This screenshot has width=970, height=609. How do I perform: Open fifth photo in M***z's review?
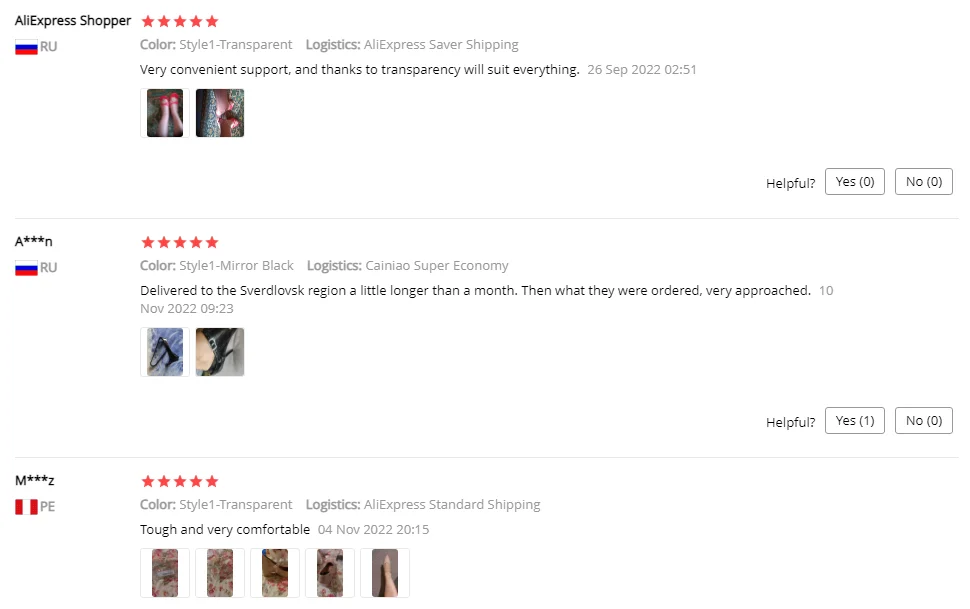coord(385,573)
